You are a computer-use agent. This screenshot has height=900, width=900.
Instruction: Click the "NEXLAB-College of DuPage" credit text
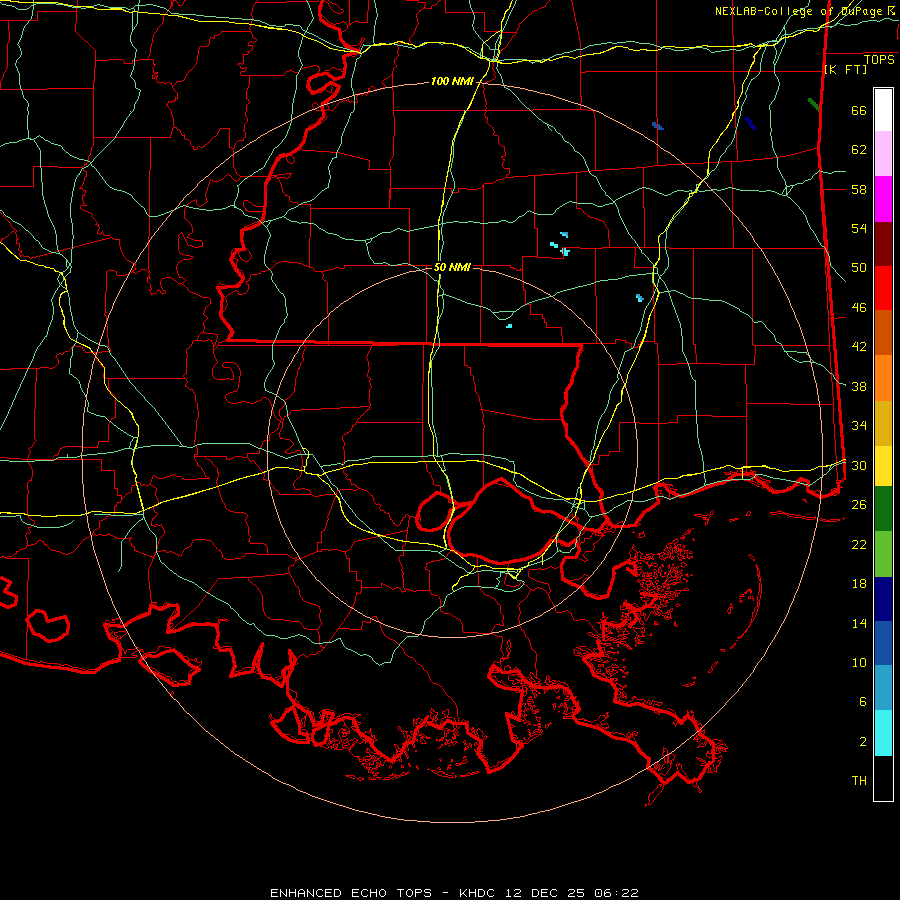pyautogui.click(x=798, y=11)
